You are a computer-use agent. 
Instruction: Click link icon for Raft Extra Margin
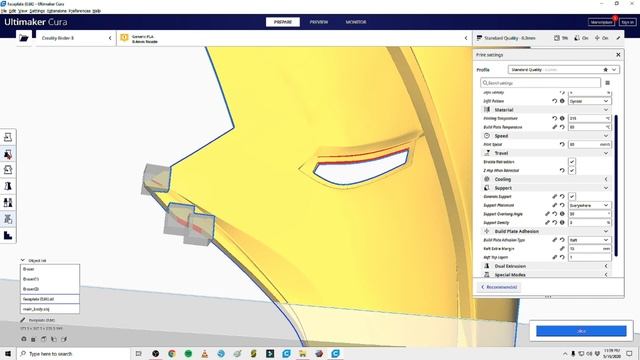click(562, 249)
